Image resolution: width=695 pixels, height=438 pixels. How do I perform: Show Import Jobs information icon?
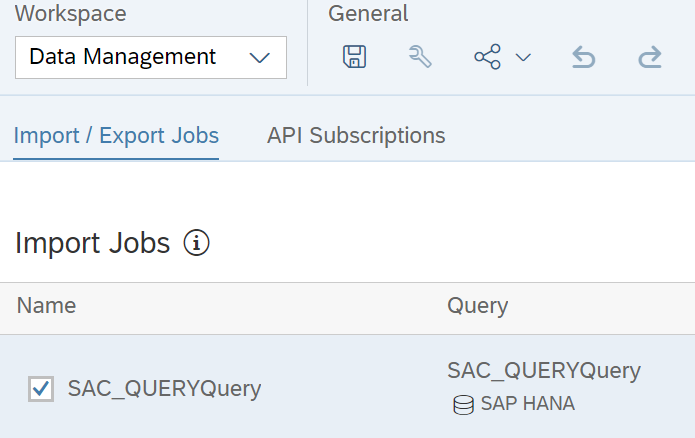point(196,243)
